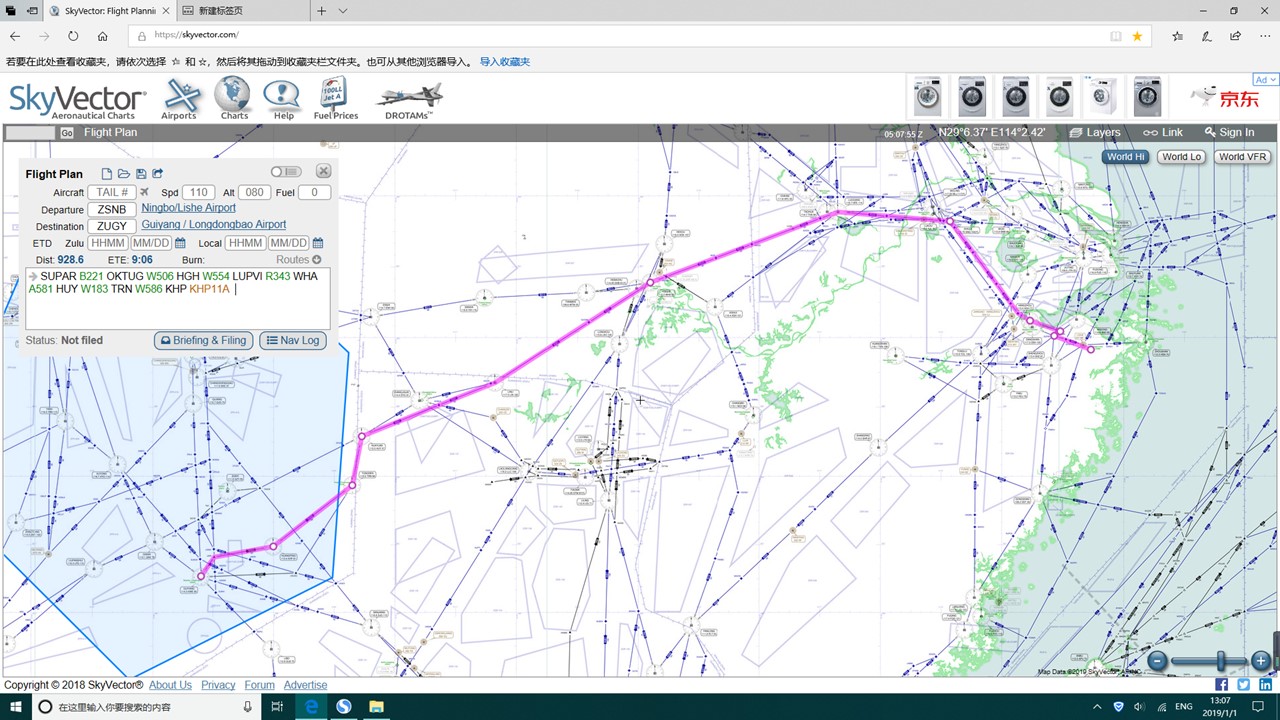Open DROTAMs drone icon
Viewport: 1280px width, 720px height.
click(x=409, y=101)
